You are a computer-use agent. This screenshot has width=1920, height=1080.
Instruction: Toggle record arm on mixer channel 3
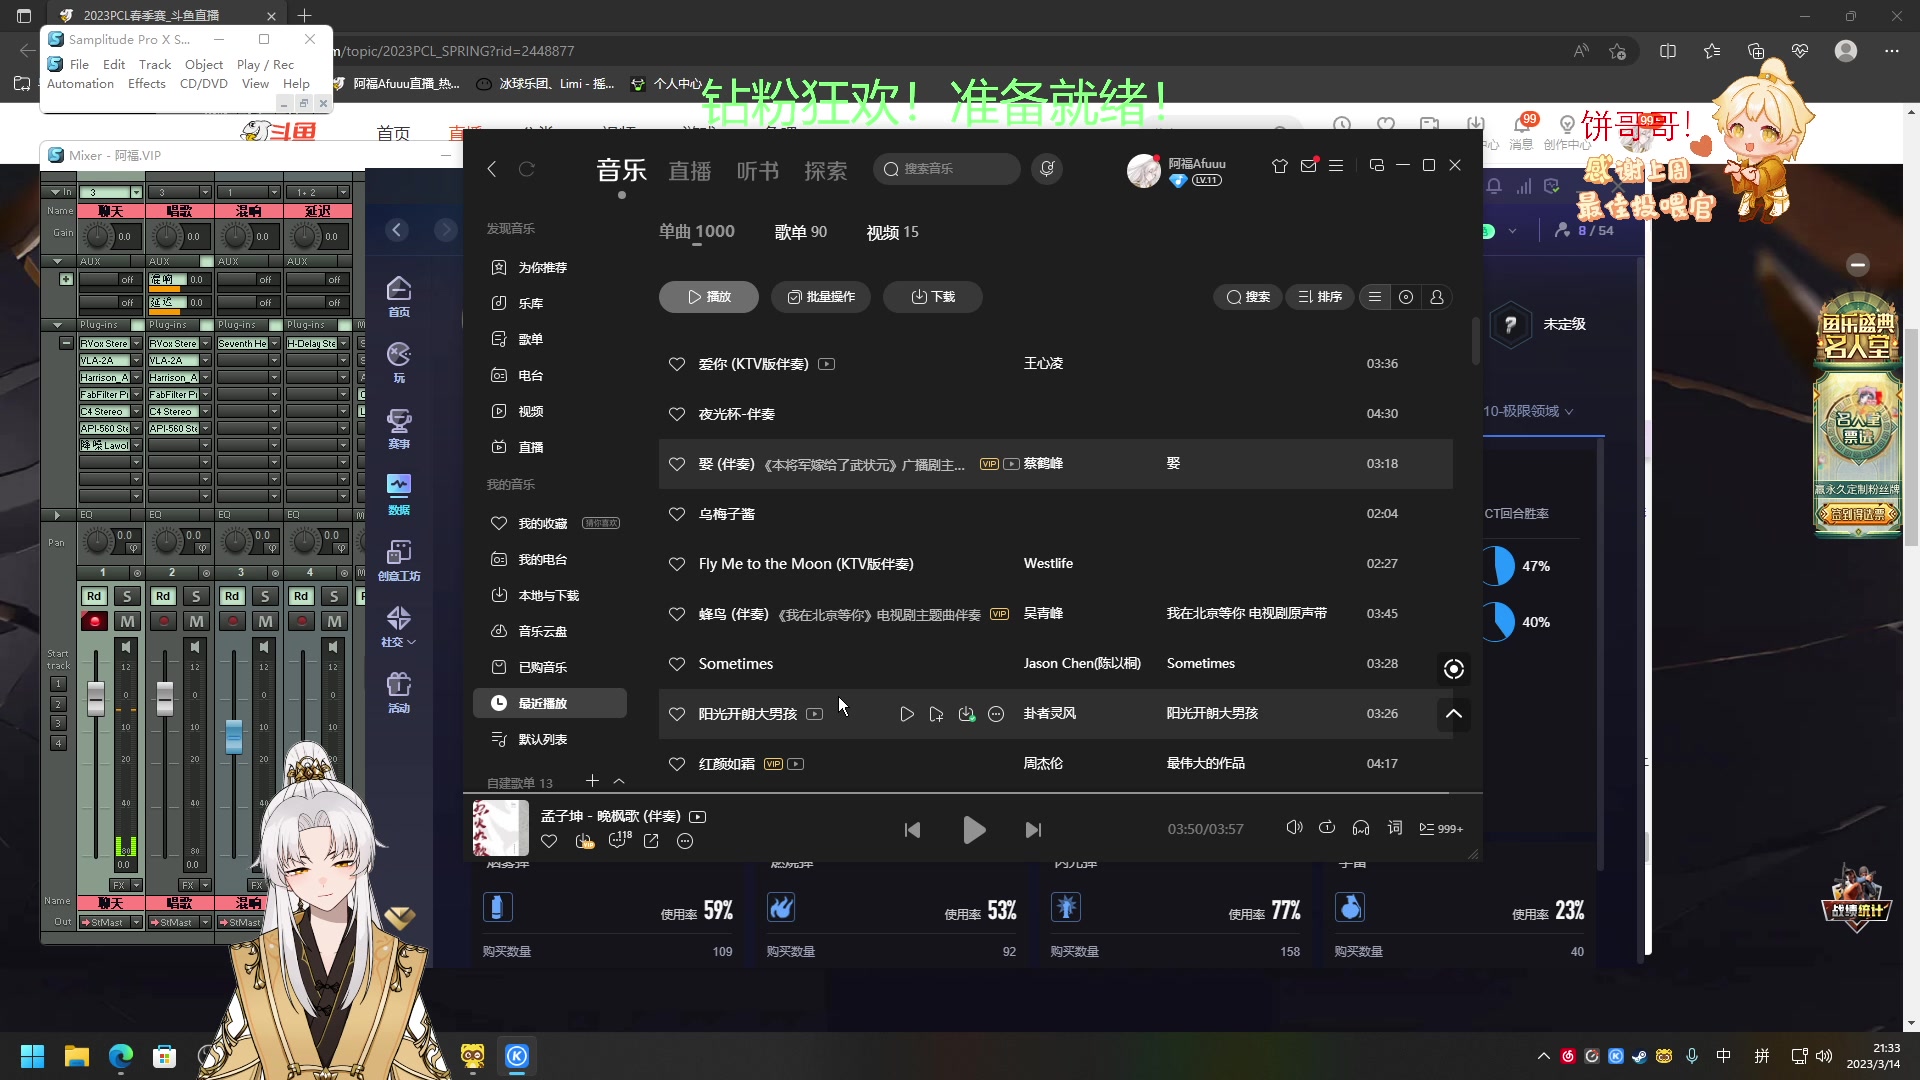point(232,621)
